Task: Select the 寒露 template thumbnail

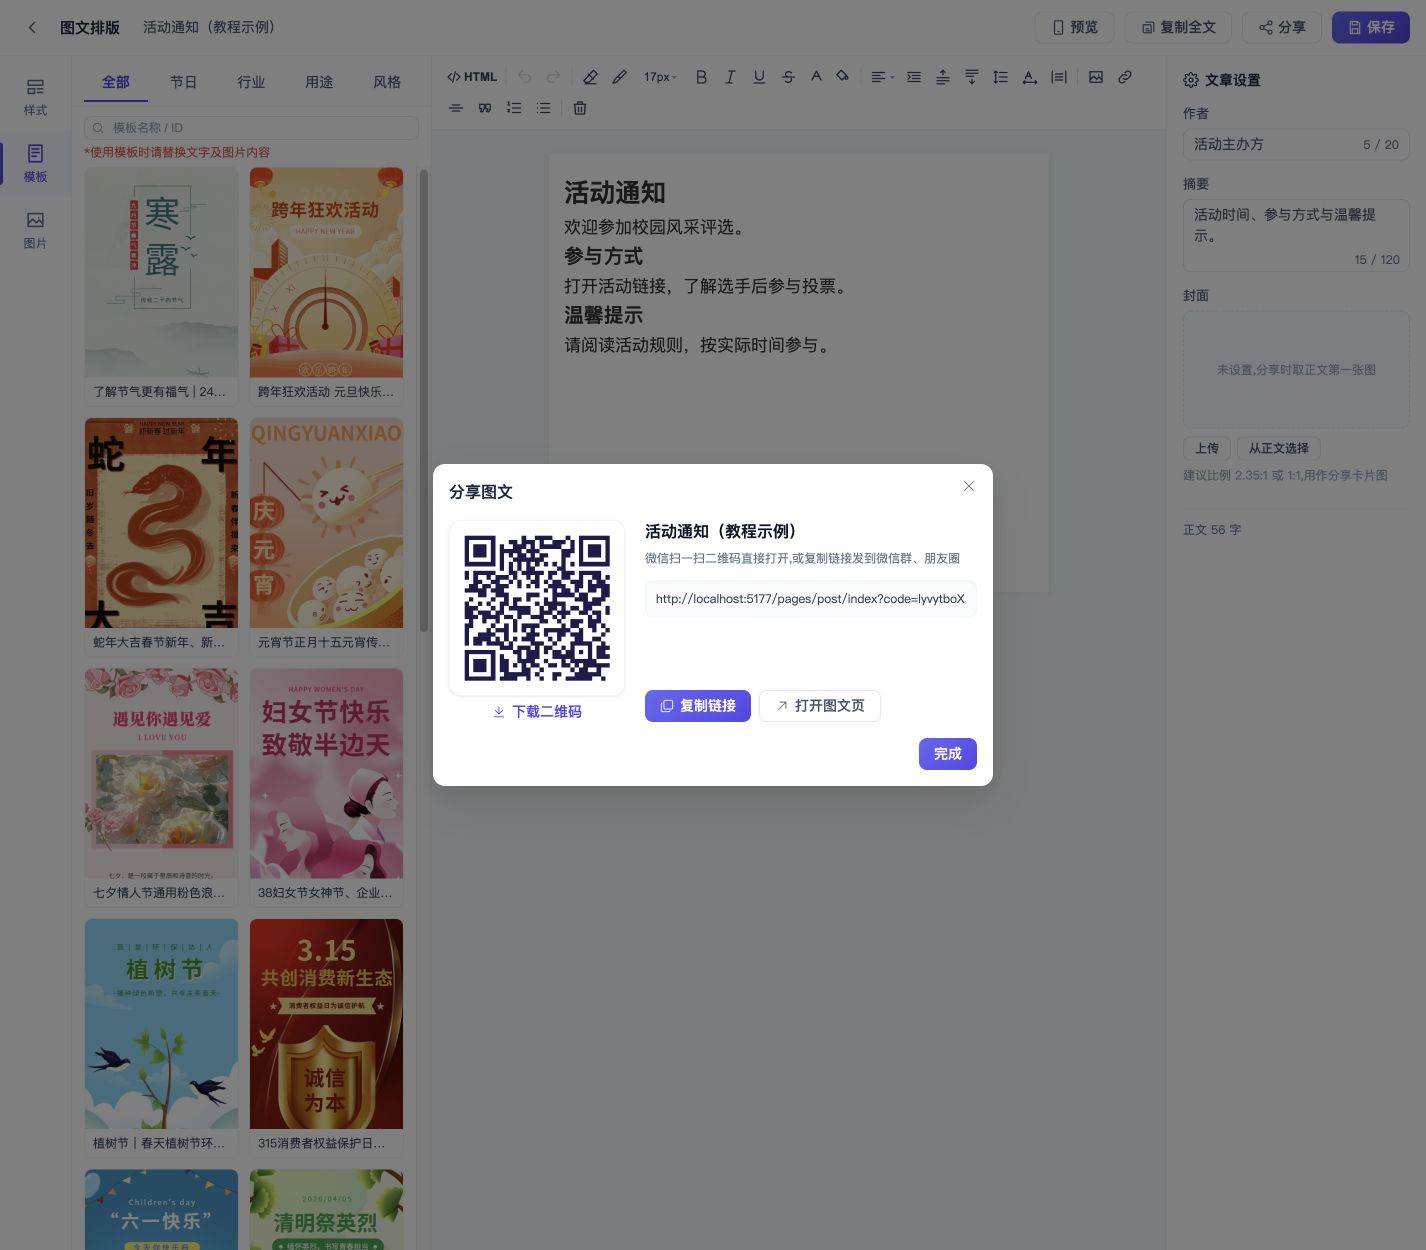Action: click(161, 272)
